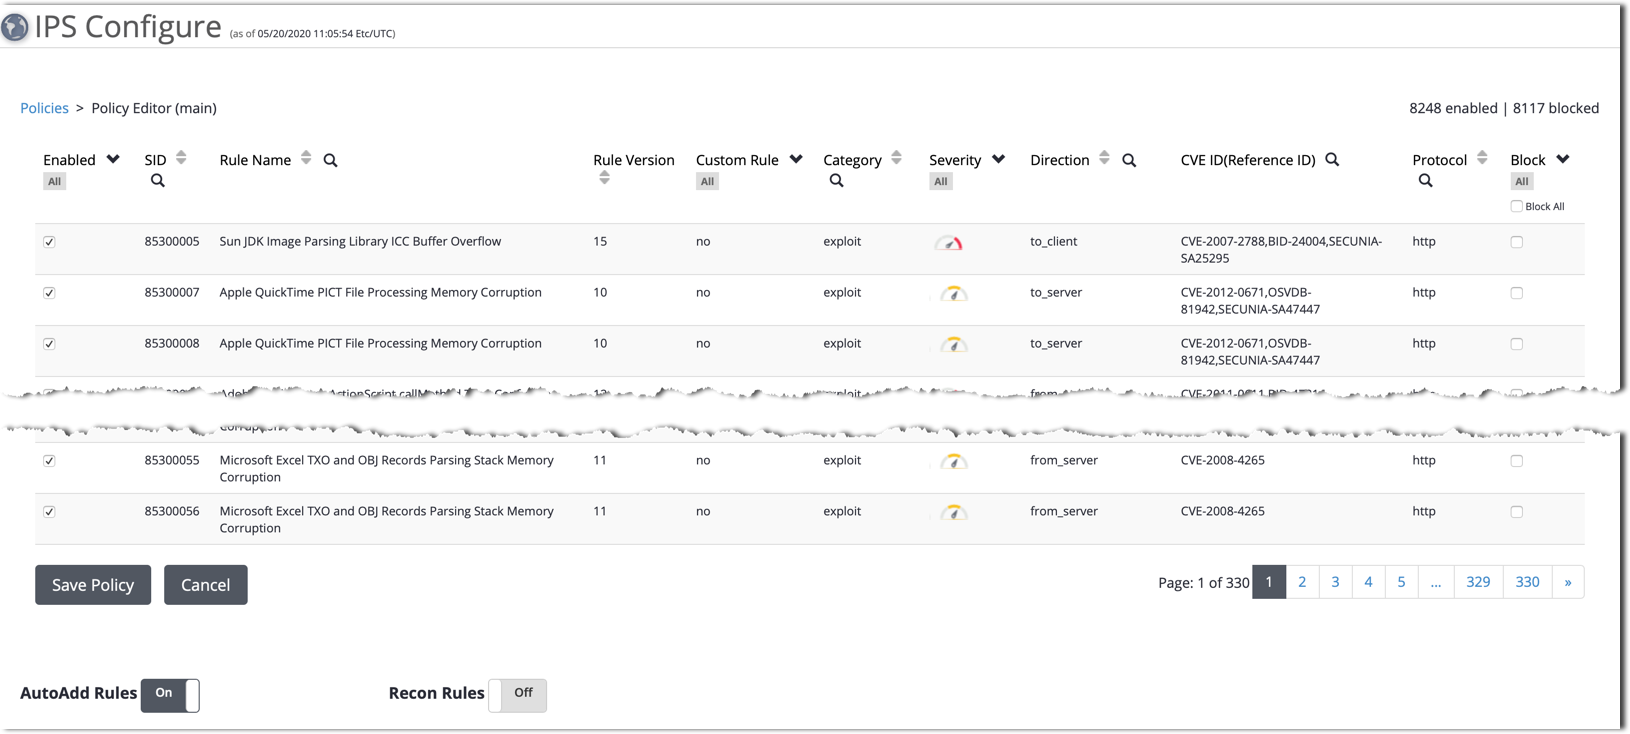Viewport: 1630px width, 734px height.
Task: Open the Custom Rule filter dropdown
Action: (796, 160)
